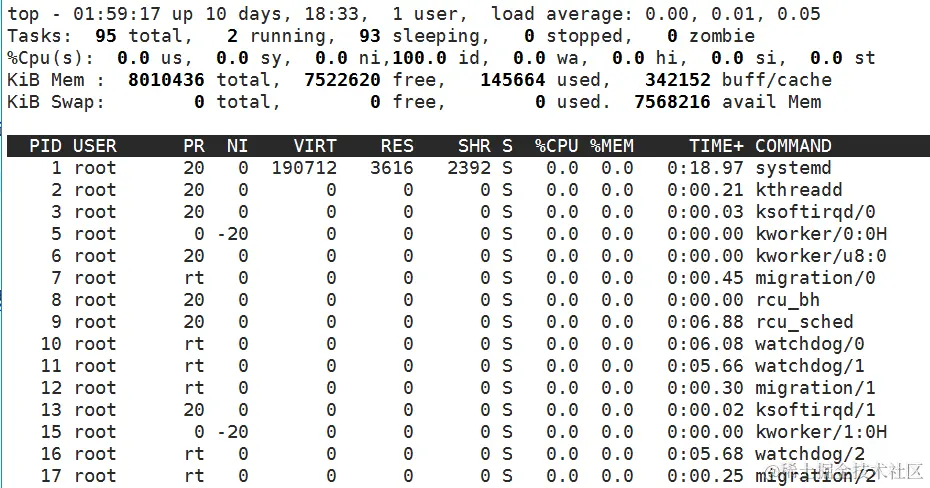Click the RES column header

click(x=397, y=146)
